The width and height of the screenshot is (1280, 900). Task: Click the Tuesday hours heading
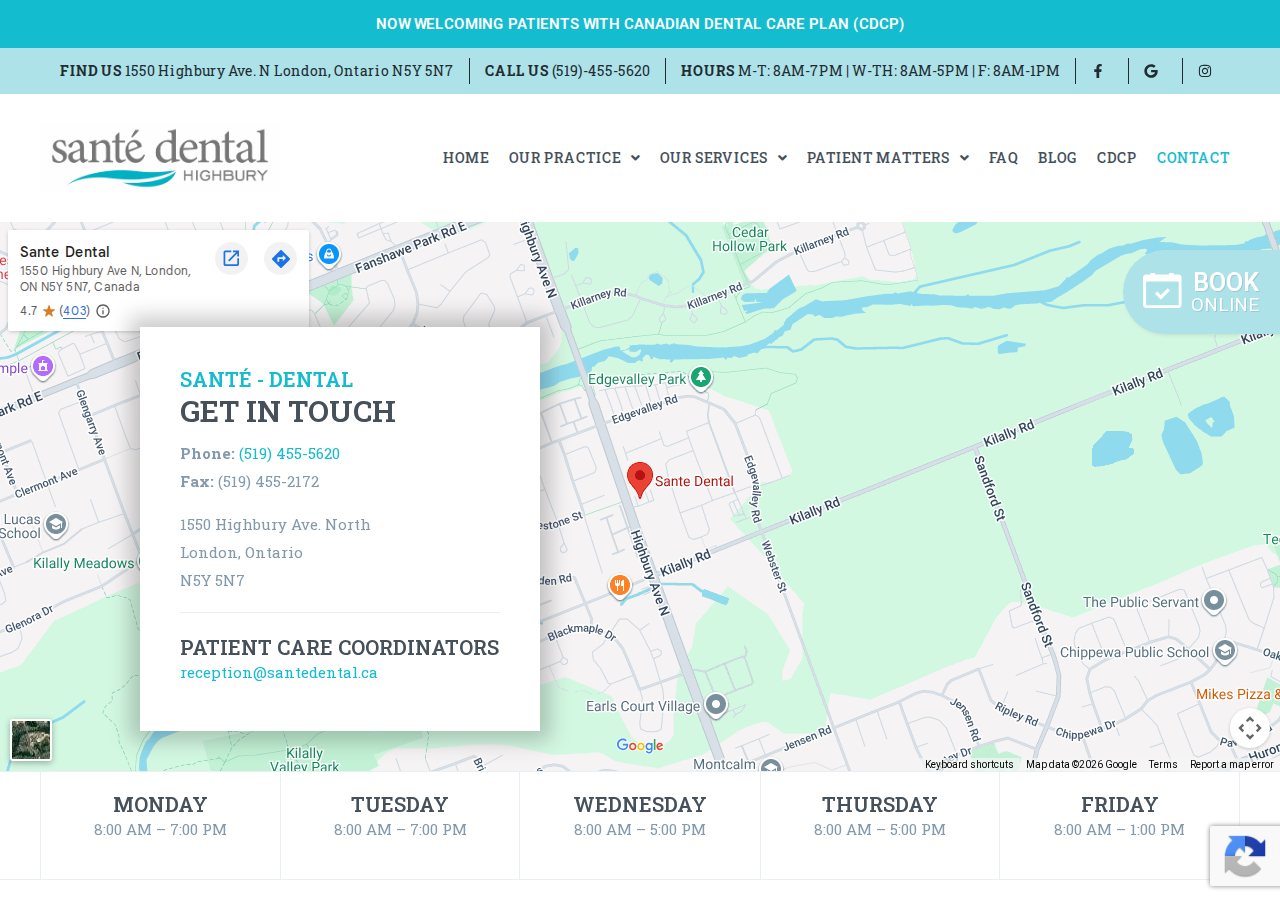point(400,804)
